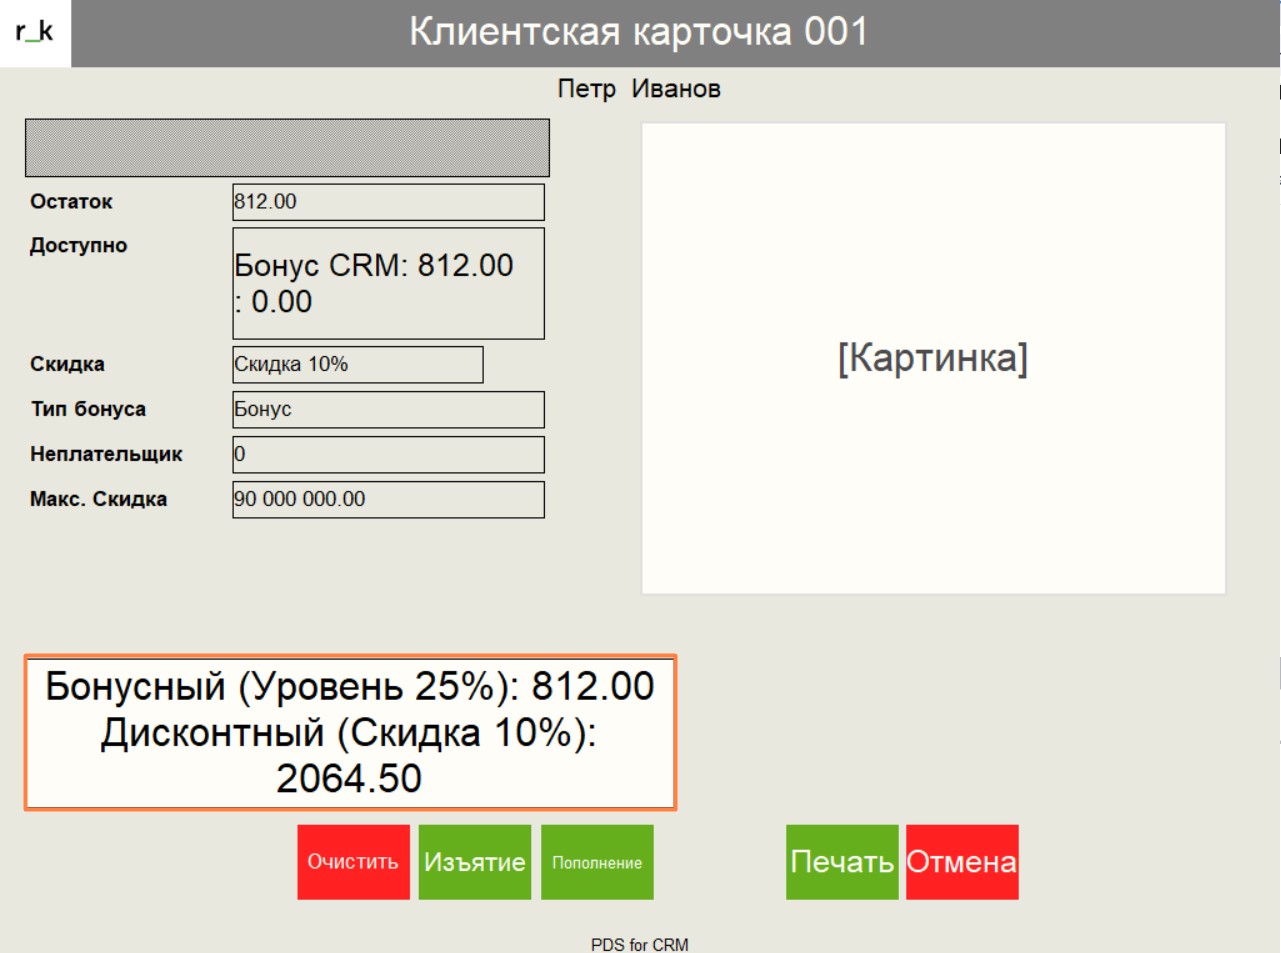Click the Остаток label
The height and width of the screenshot is (953, 1281).
click(71, 202)
